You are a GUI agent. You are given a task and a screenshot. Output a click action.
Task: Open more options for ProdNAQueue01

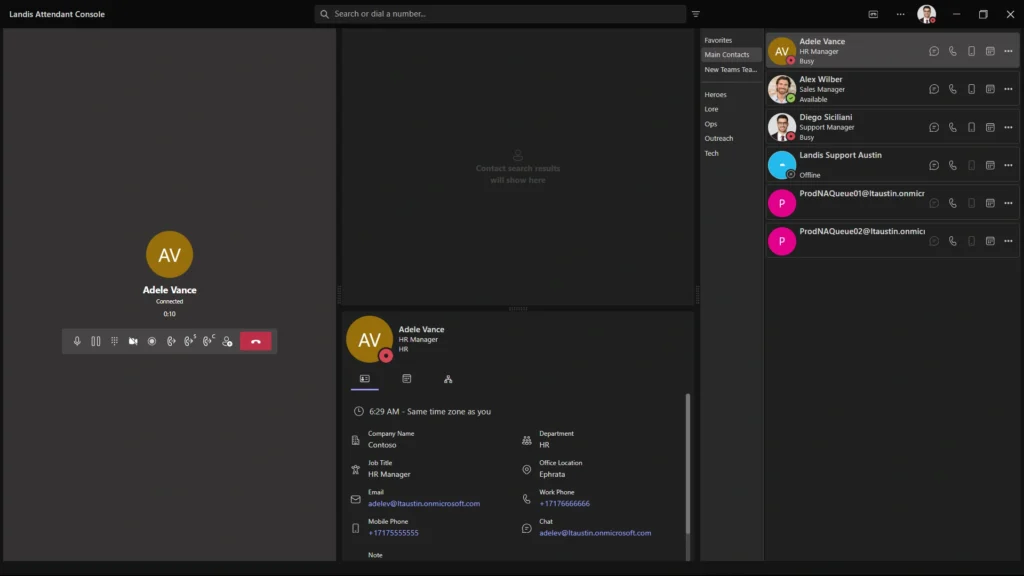click(x=1008, y=203)
